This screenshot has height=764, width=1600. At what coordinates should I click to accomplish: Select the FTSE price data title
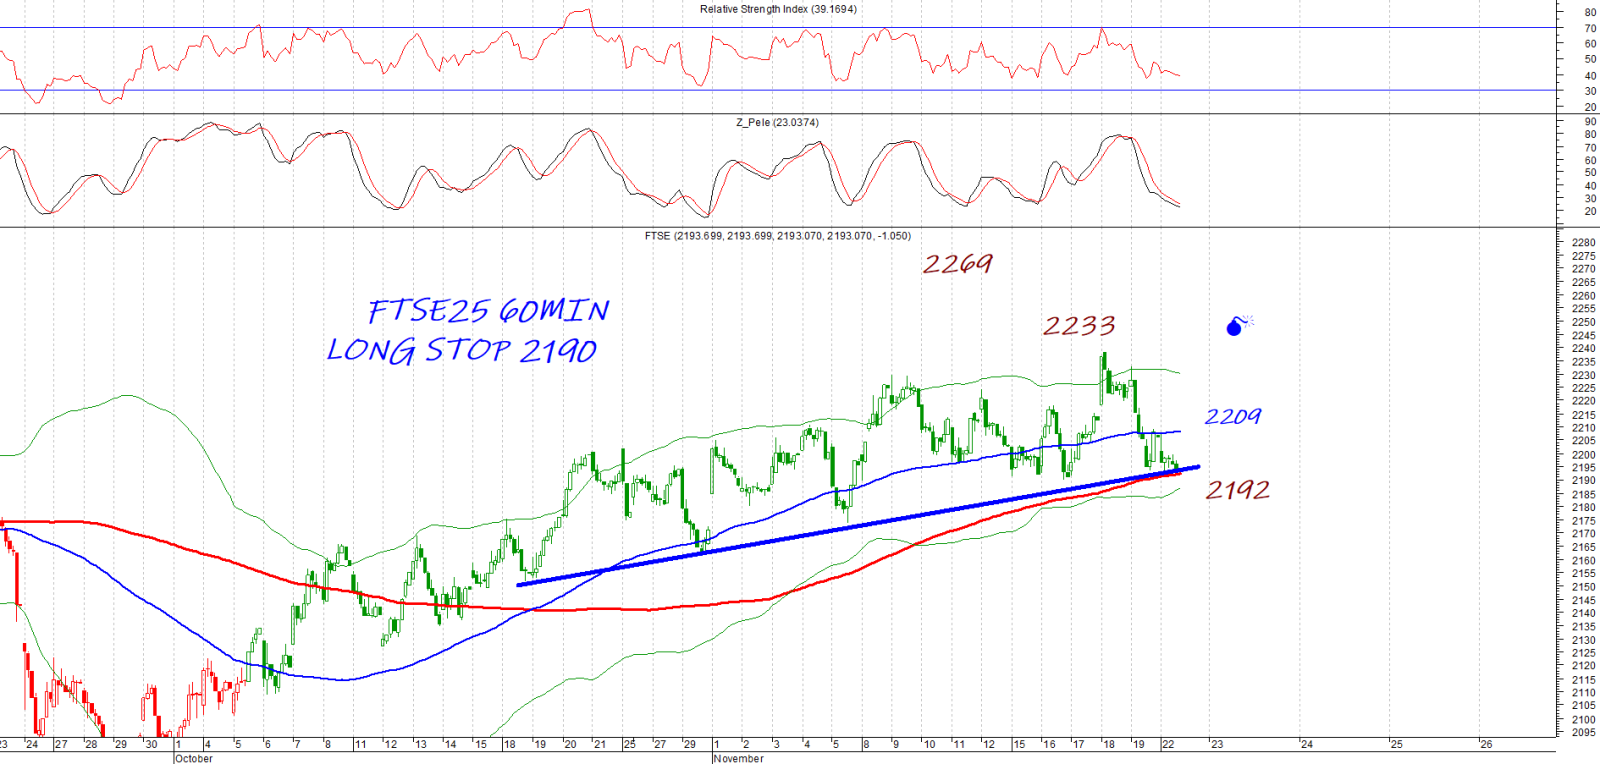point(777,236)
